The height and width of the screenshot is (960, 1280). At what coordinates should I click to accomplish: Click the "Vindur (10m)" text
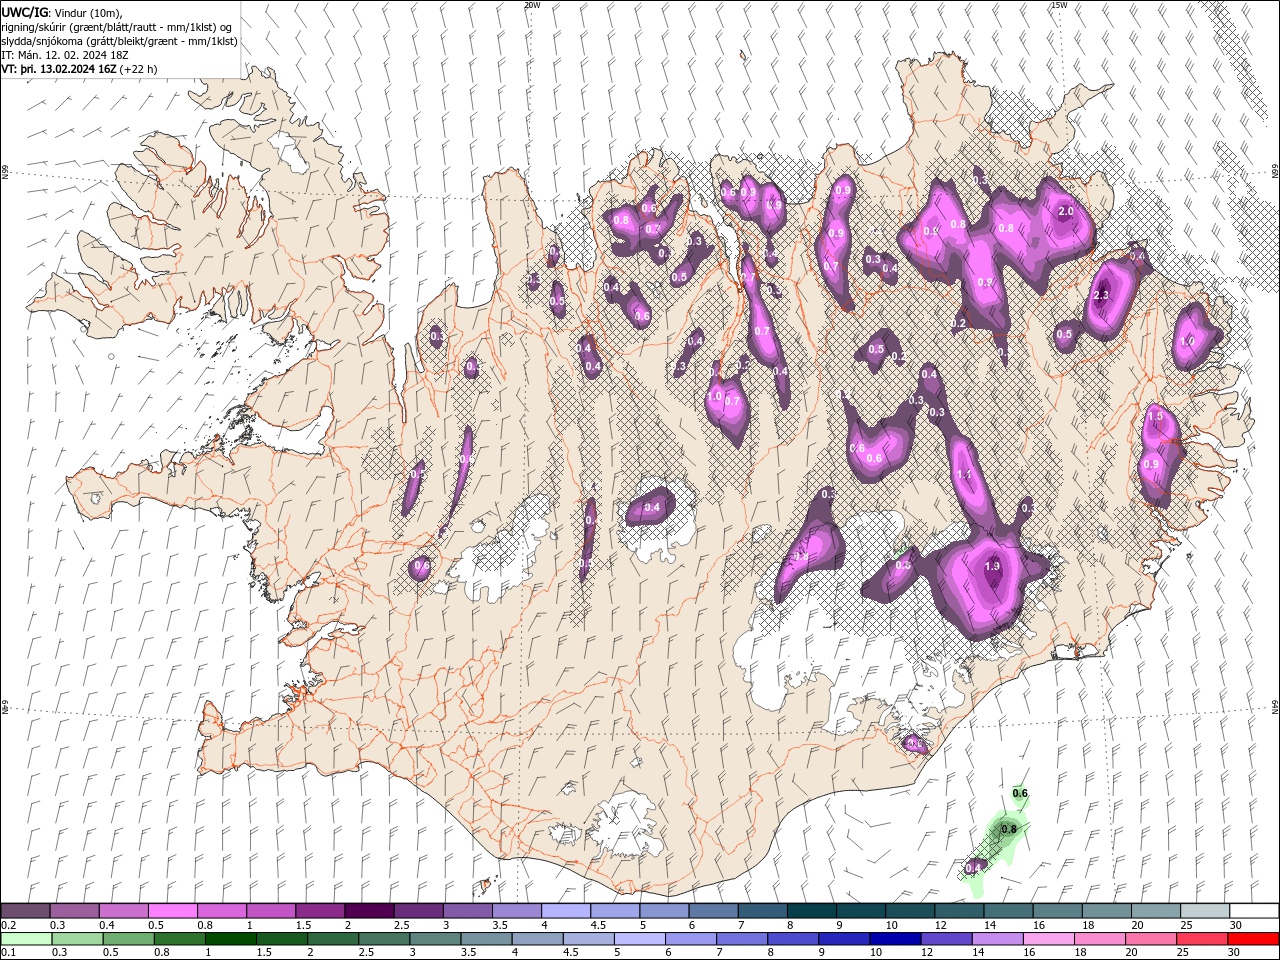[87, 12]
